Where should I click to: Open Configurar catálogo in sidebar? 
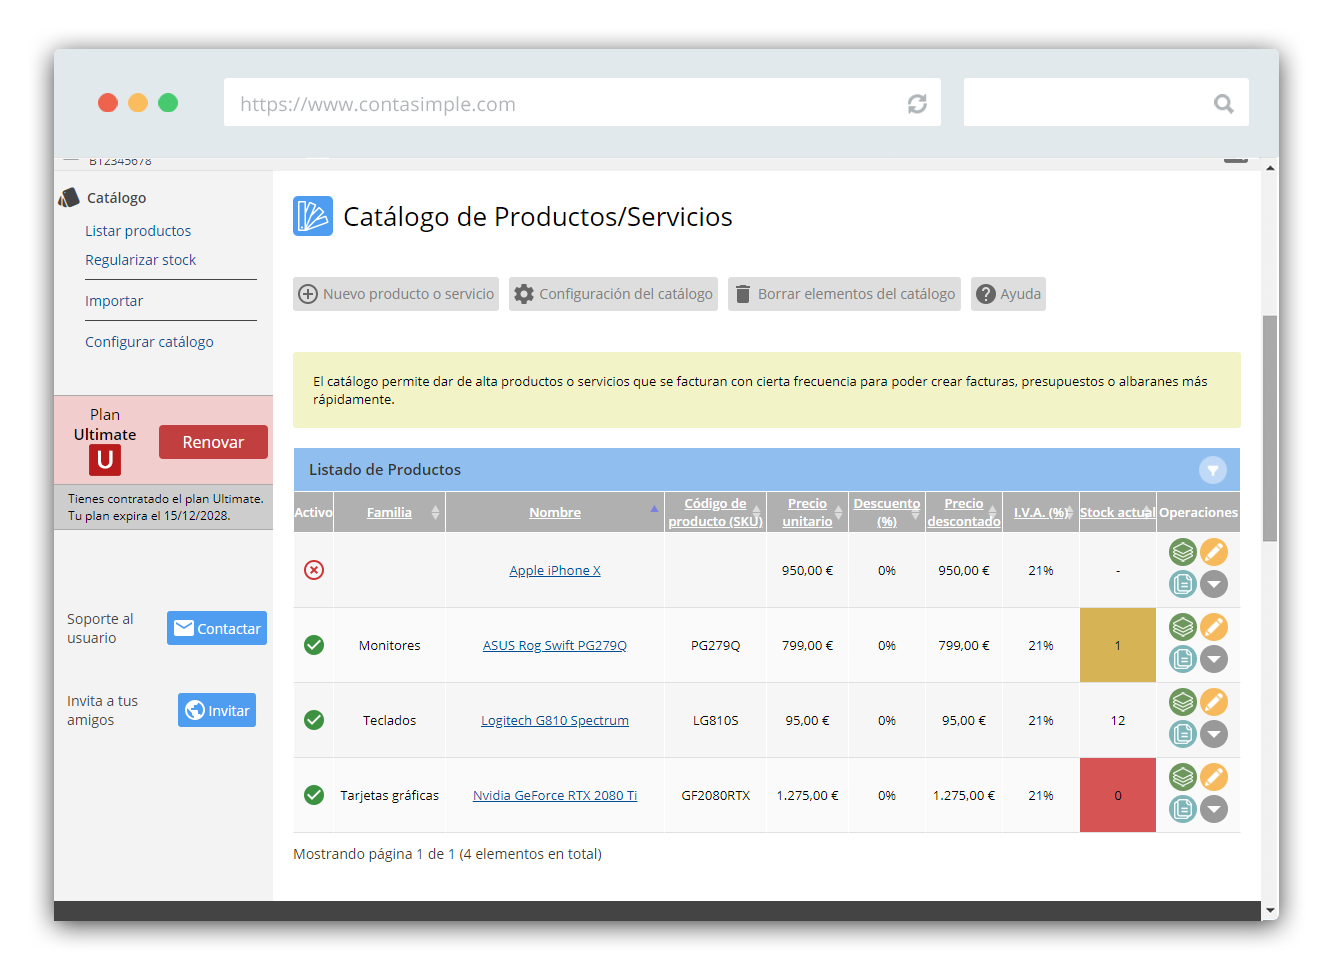coord(149,342)
